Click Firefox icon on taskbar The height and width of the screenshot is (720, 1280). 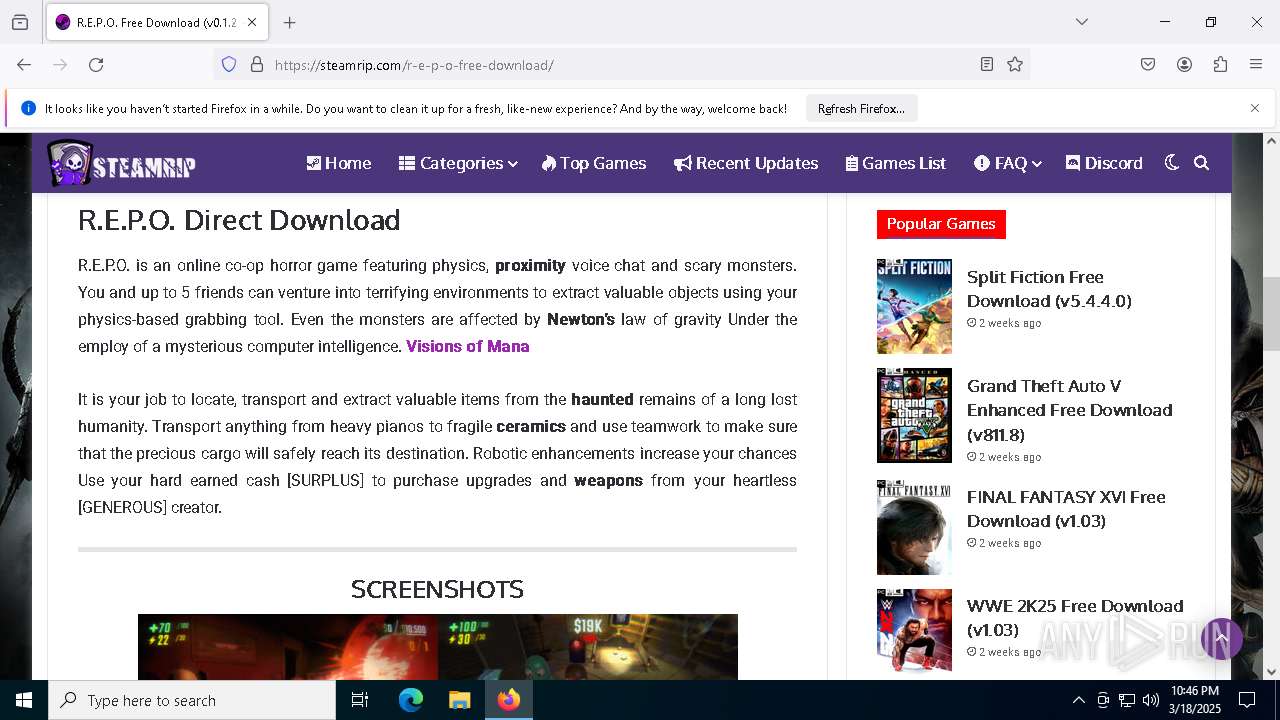coord(509,700)
